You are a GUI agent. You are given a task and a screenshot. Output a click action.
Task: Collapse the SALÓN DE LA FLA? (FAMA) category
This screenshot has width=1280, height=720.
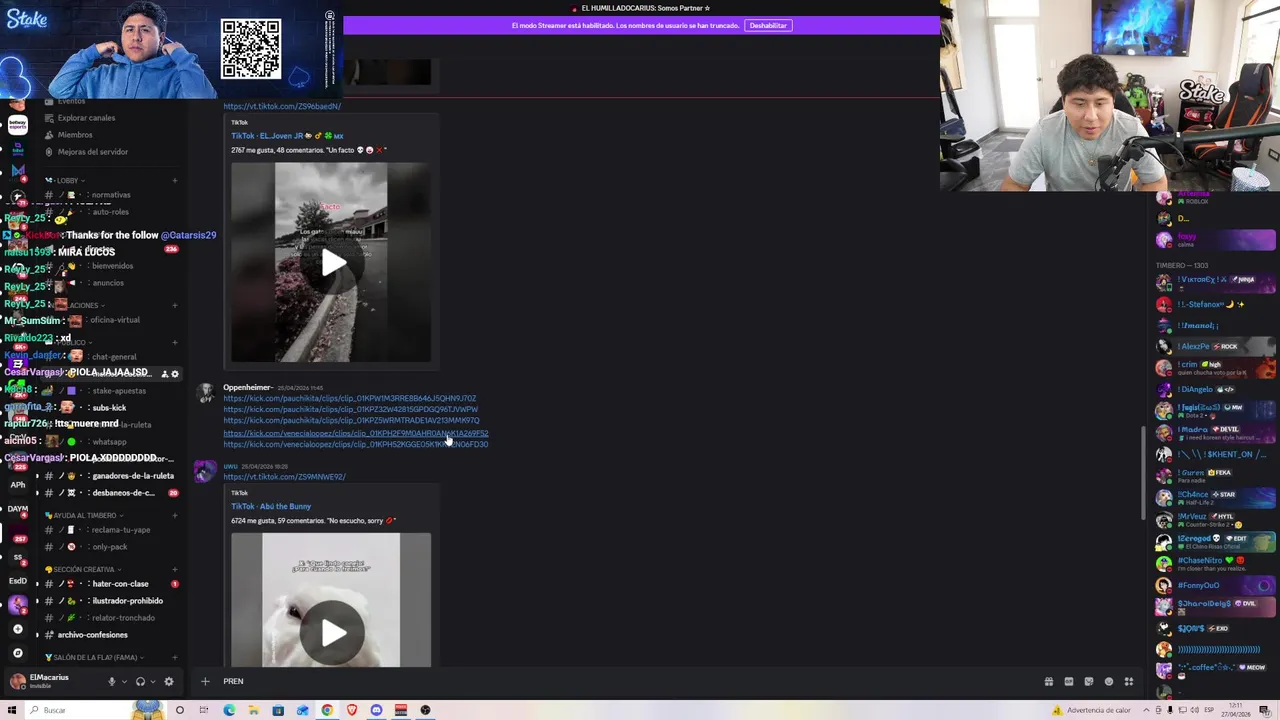click(x=94, y=658)
